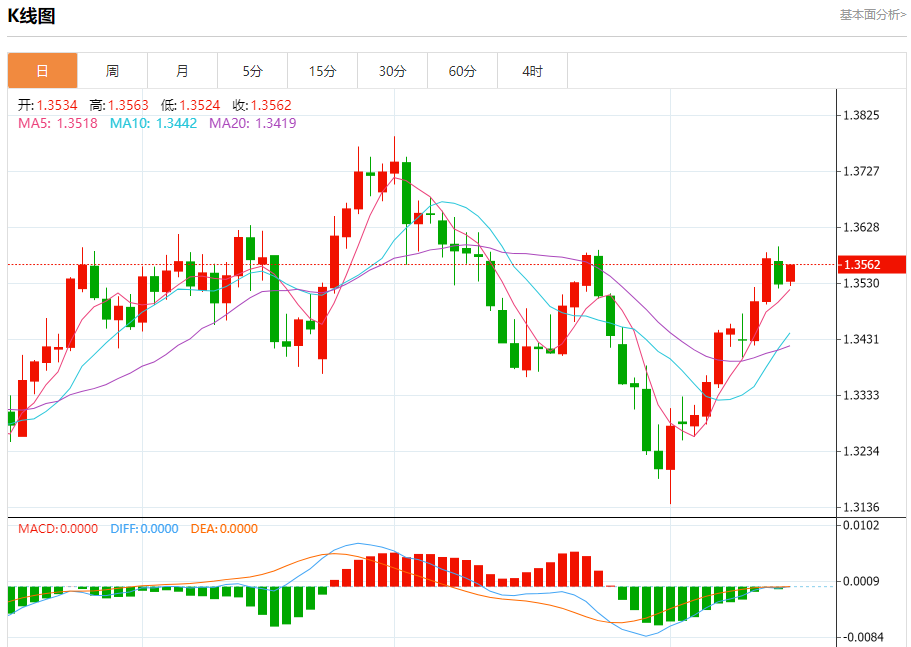The width and height of the screenshot is (911, 647).
Task: Open the 4时 interval tab
Action: click(532, 71)
